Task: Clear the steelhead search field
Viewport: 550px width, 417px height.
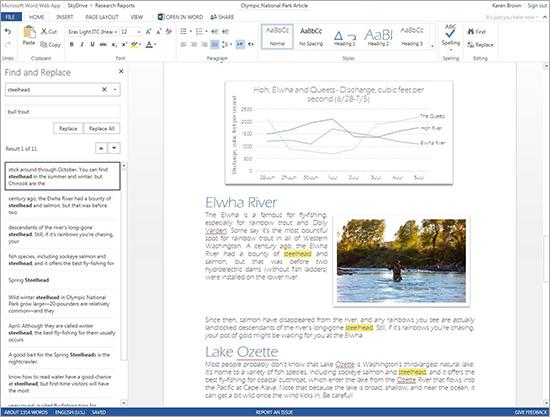Action: point(104,89)
